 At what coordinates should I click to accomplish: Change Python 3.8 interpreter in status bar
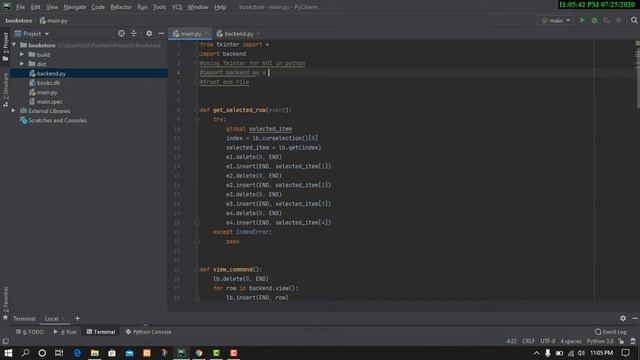tap(600, 341)
